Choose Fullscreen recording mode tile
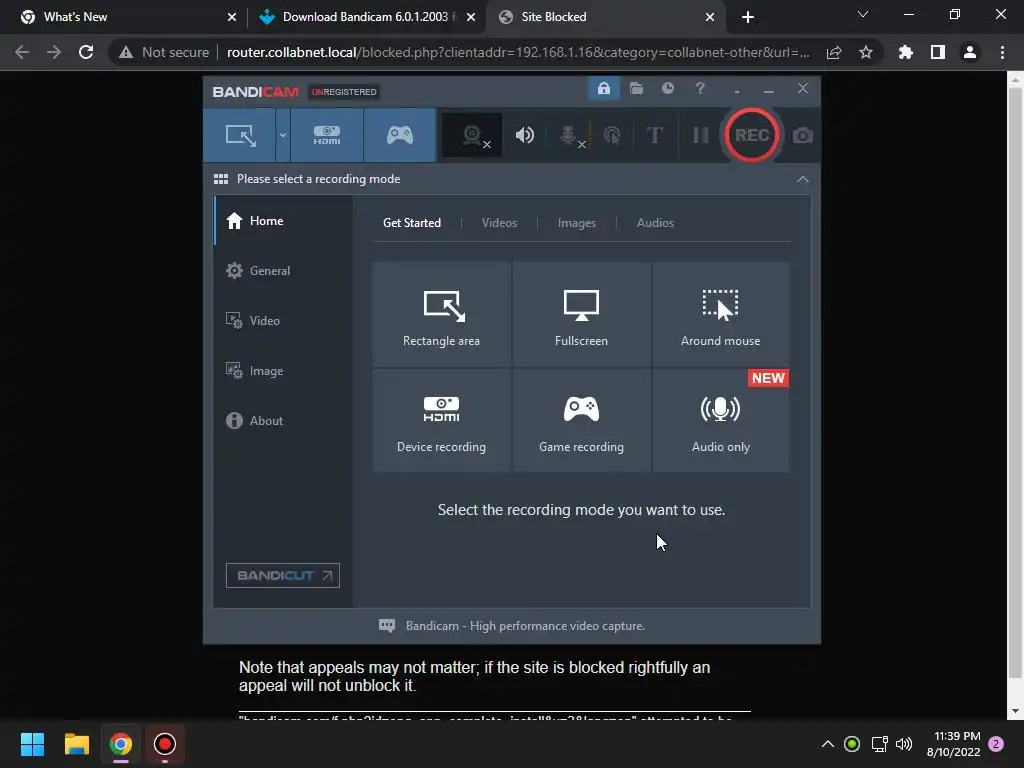Viewport: 1024px width, 768px height. pyautogui.click(x=581, y=315)
